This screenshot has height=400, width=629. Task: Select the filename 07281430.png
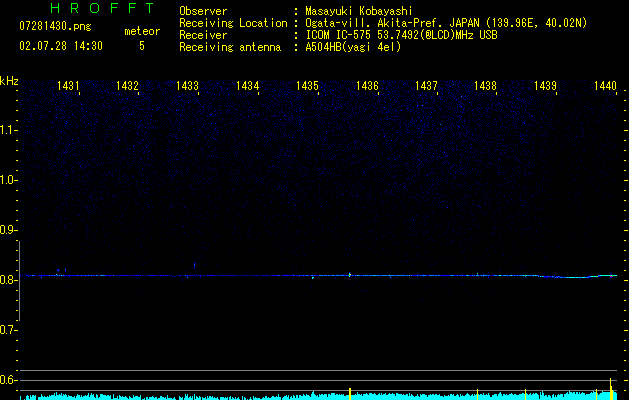tap(55, 27)
